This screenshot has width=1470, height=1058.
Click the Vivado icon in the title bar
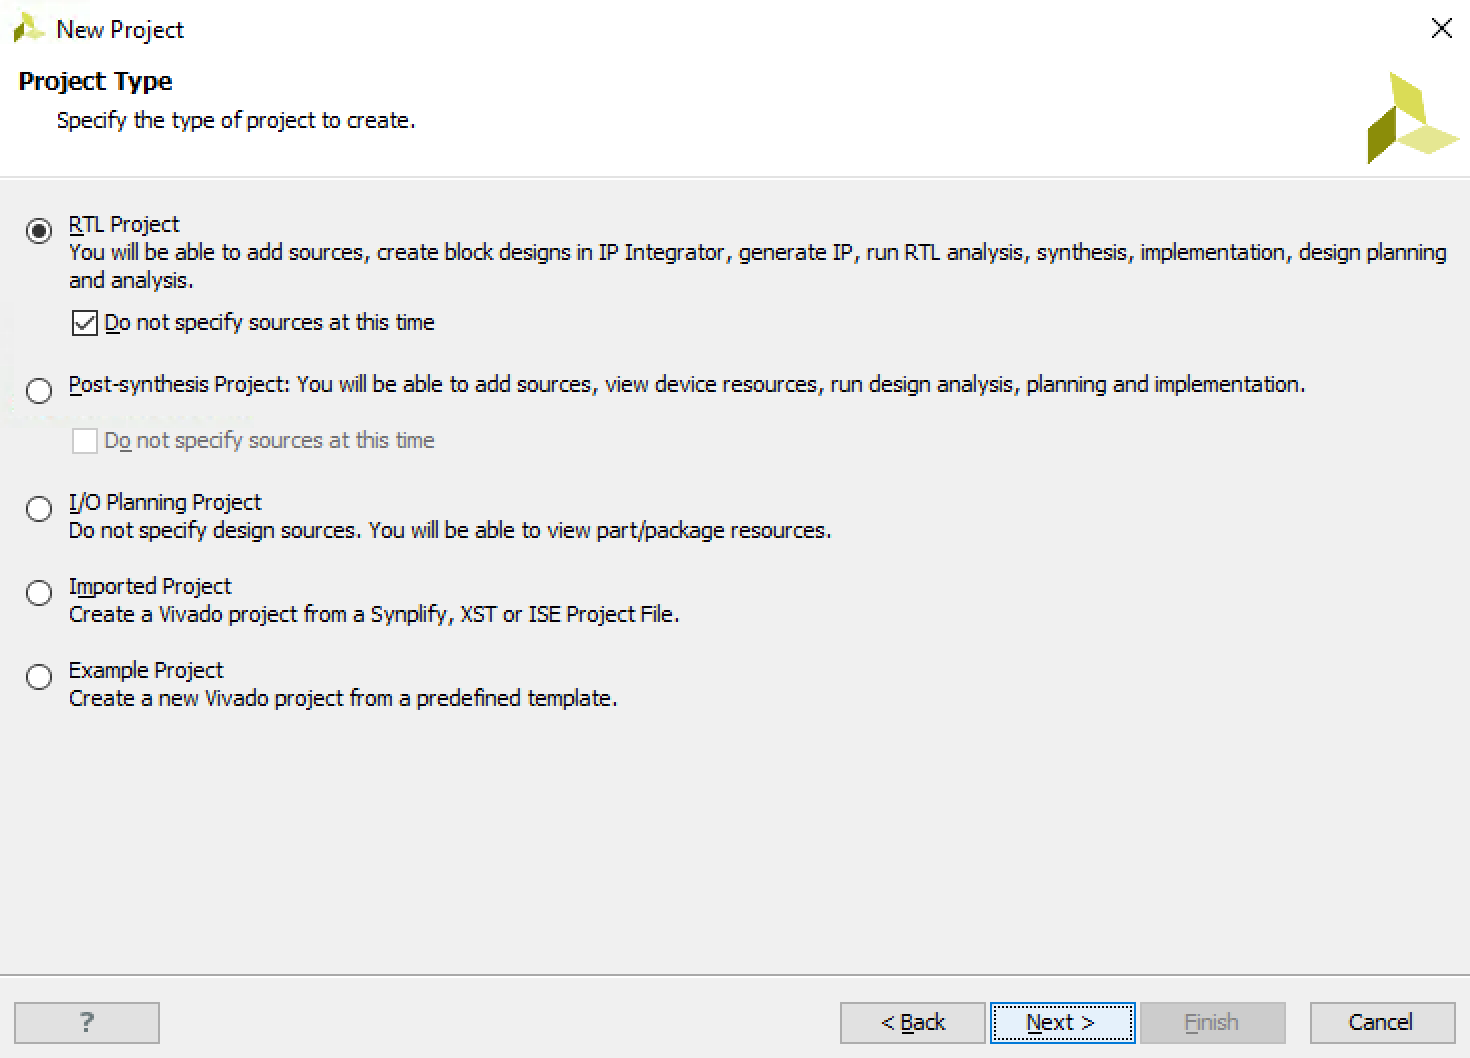click(29, 28)
